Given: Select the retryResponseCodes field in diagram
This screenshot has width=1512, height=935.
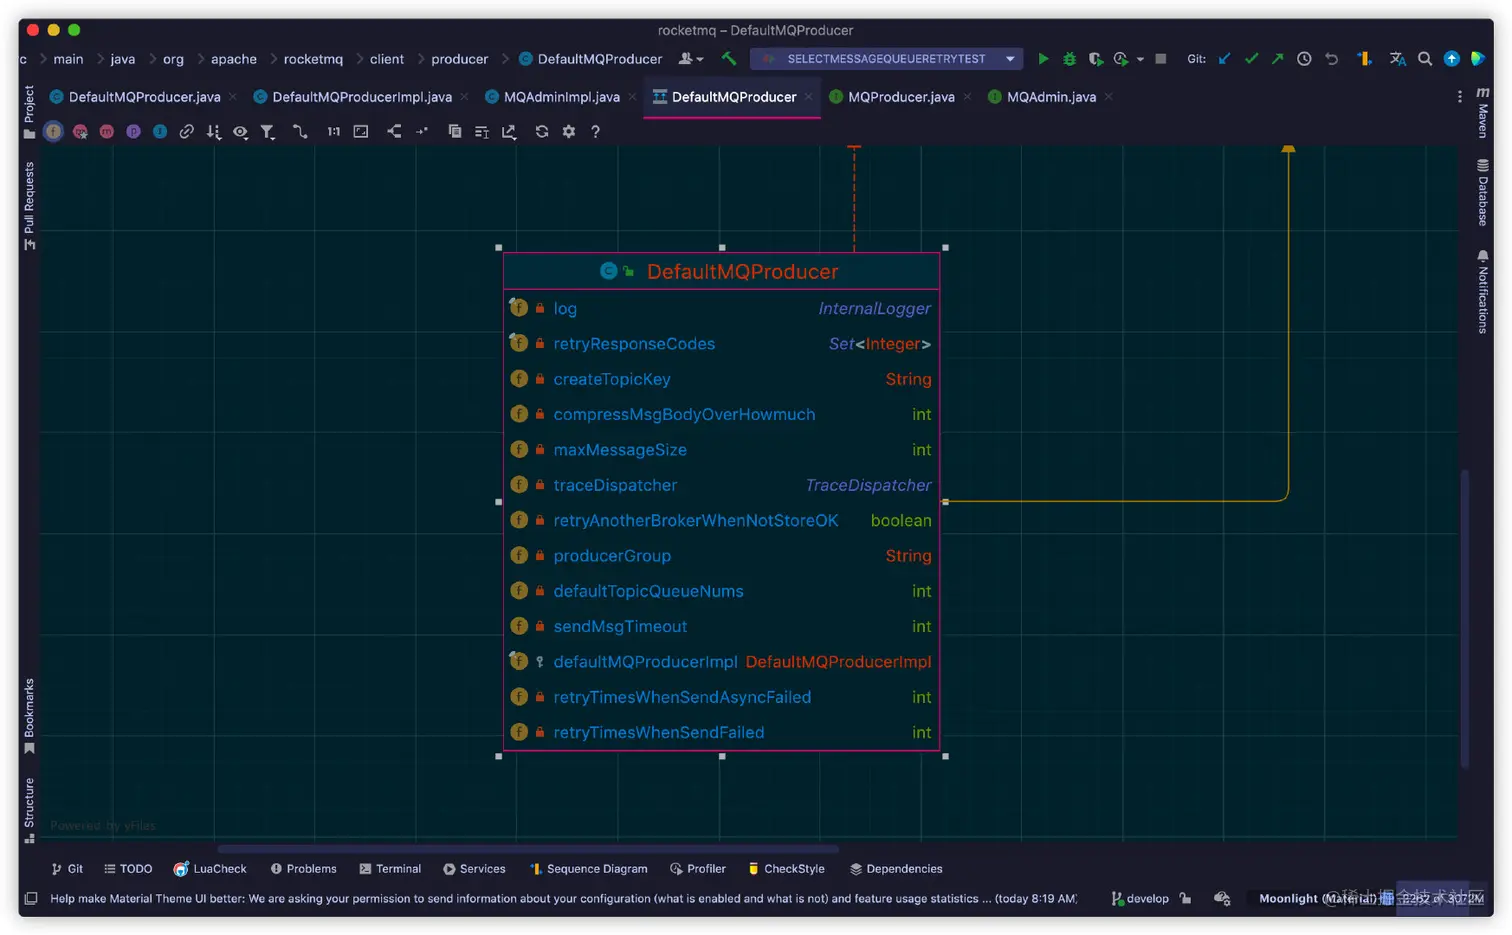Looking at the screenshot, I should (721, 344).
